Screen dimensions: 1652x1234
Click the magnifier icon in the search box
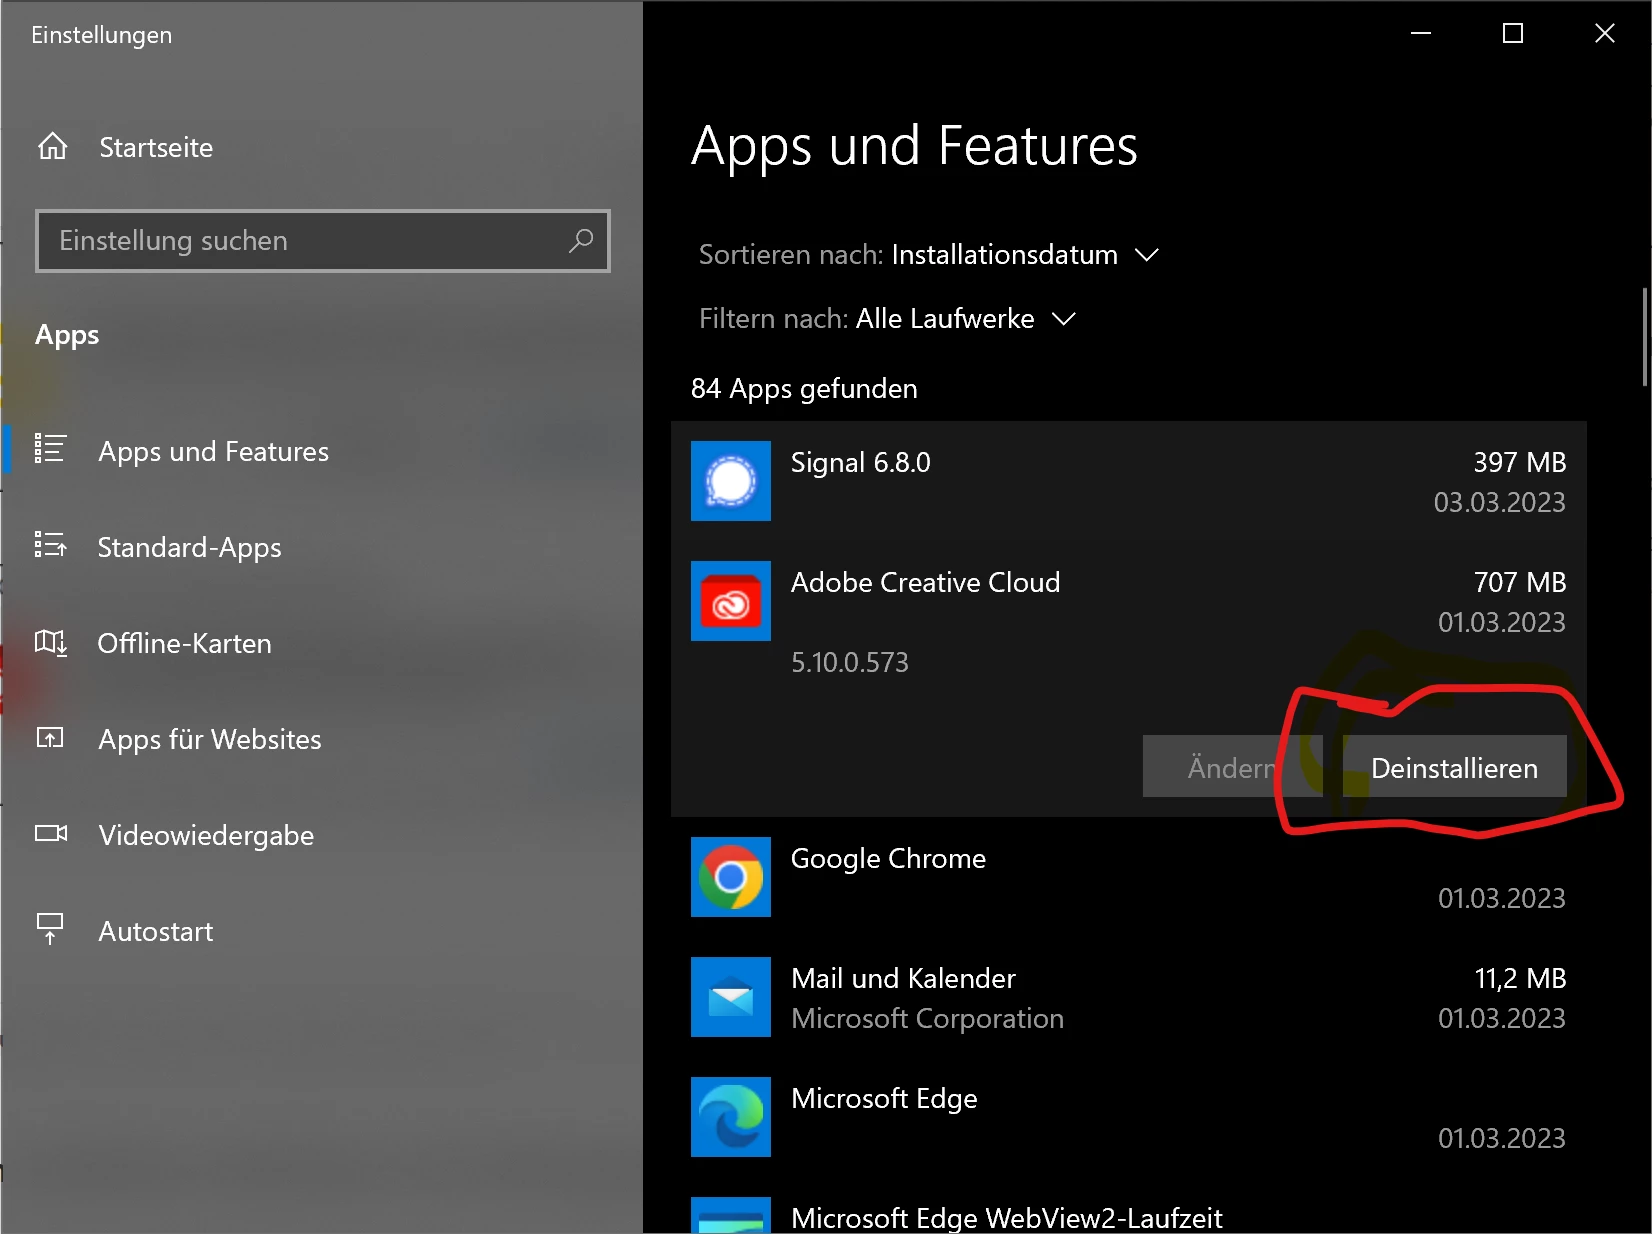pos(581,241)
